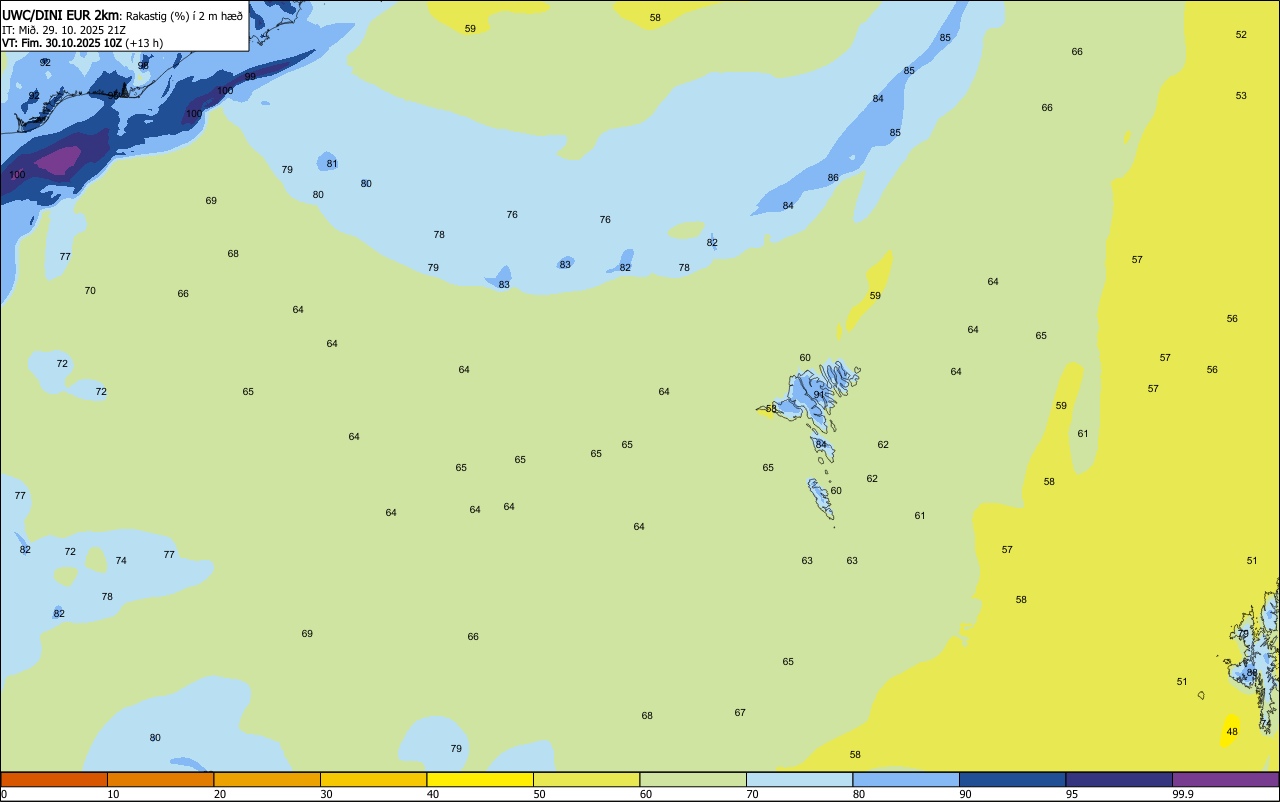Screen dimensions: 1280x802
Task: Click the '53' humidity value
Action: coord(1241,96)
